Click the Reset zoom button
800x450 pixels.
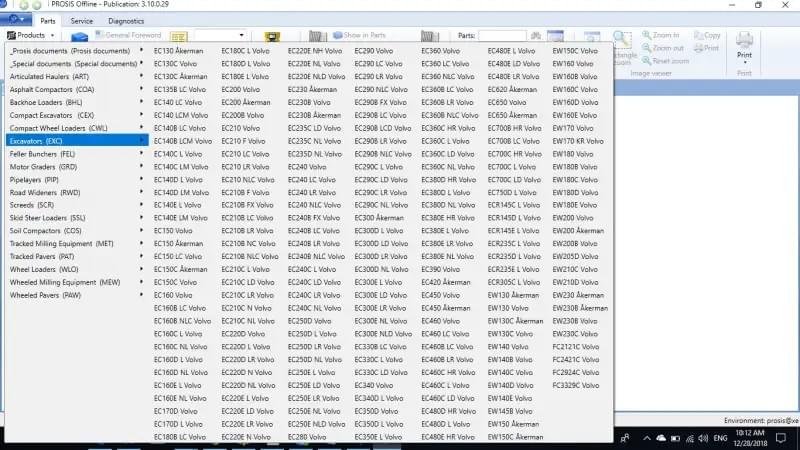click(x=665, y=61)
